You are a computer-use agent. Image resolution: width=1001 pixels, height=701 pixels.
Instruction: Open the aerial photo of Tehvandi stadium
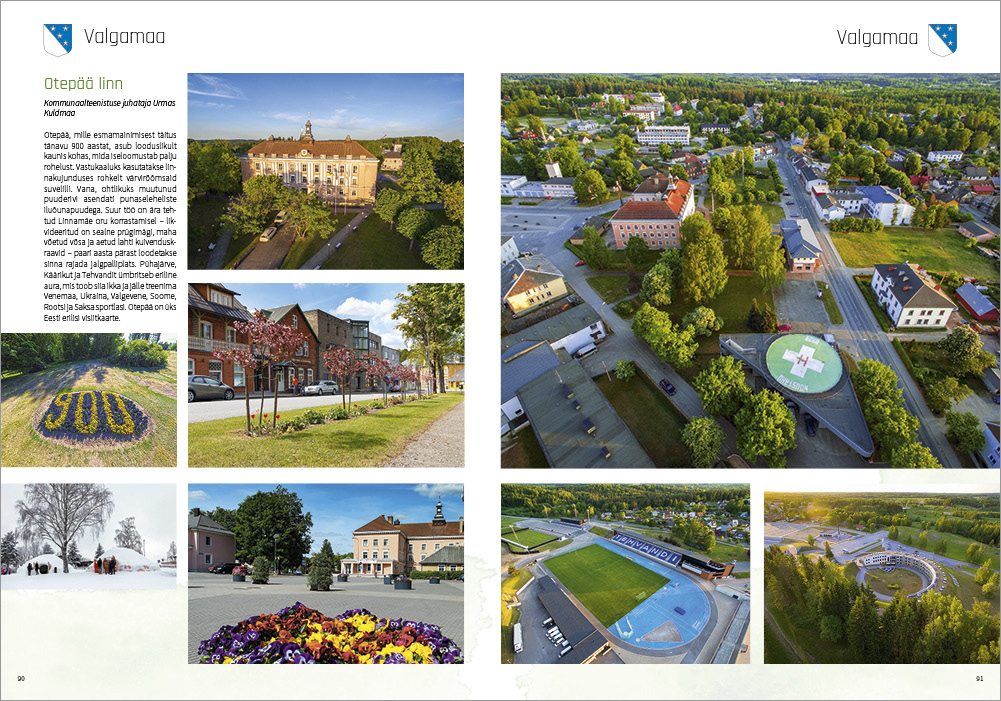pos(626,573)
